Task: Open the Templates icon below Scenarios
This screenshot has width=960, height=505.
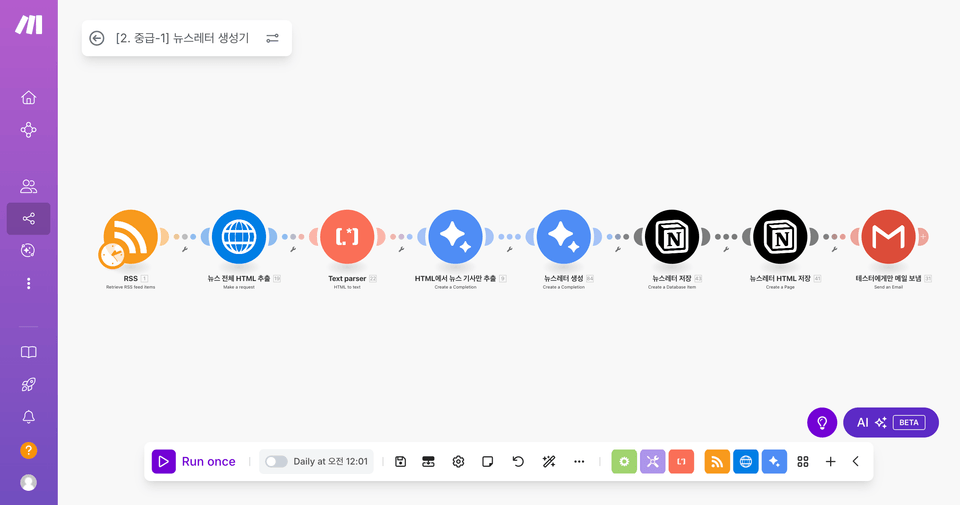Action: pos(28,250)
